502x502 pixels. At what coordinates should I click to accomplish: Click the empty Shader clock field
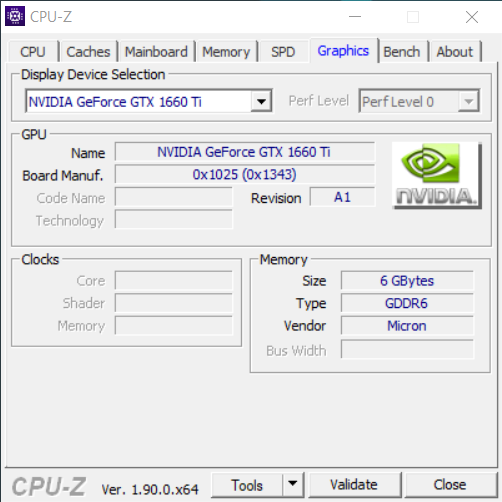[x=174, y=303]
